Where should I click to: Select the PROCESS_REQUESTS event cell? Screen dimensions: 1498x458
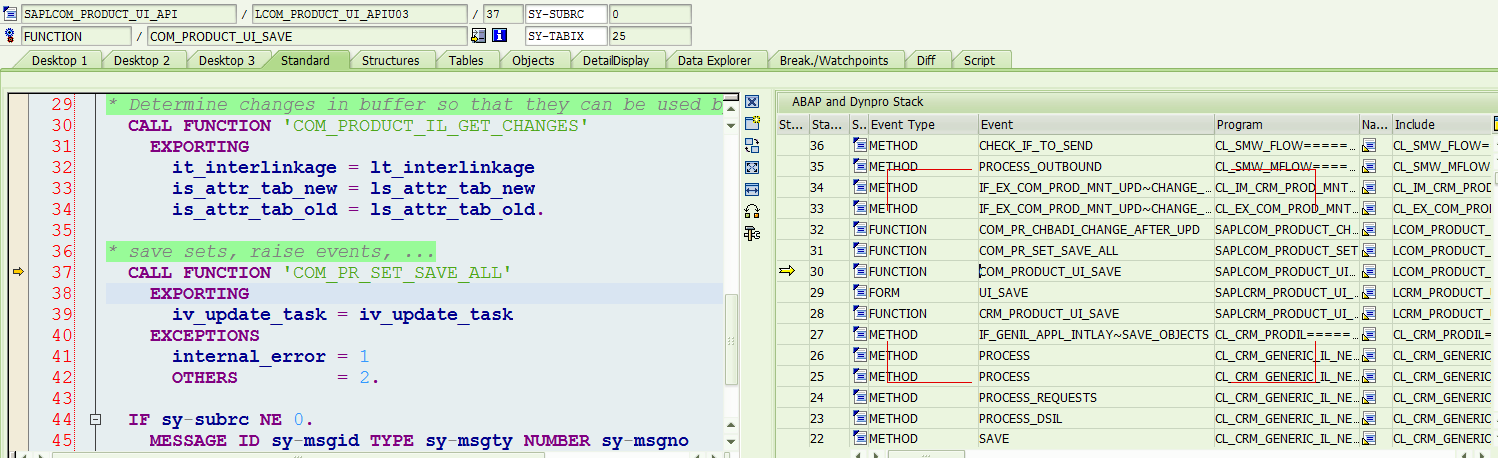1096,398
